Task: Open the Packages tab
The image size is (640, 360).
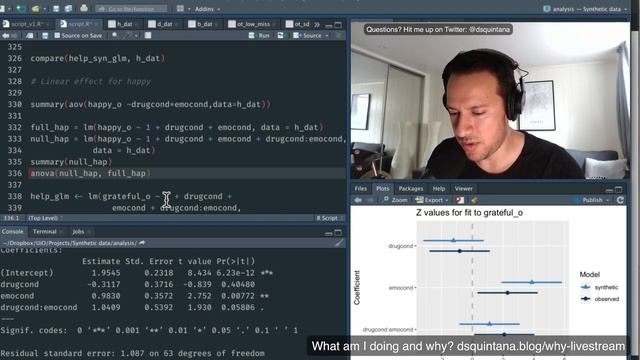Action: 411,189
